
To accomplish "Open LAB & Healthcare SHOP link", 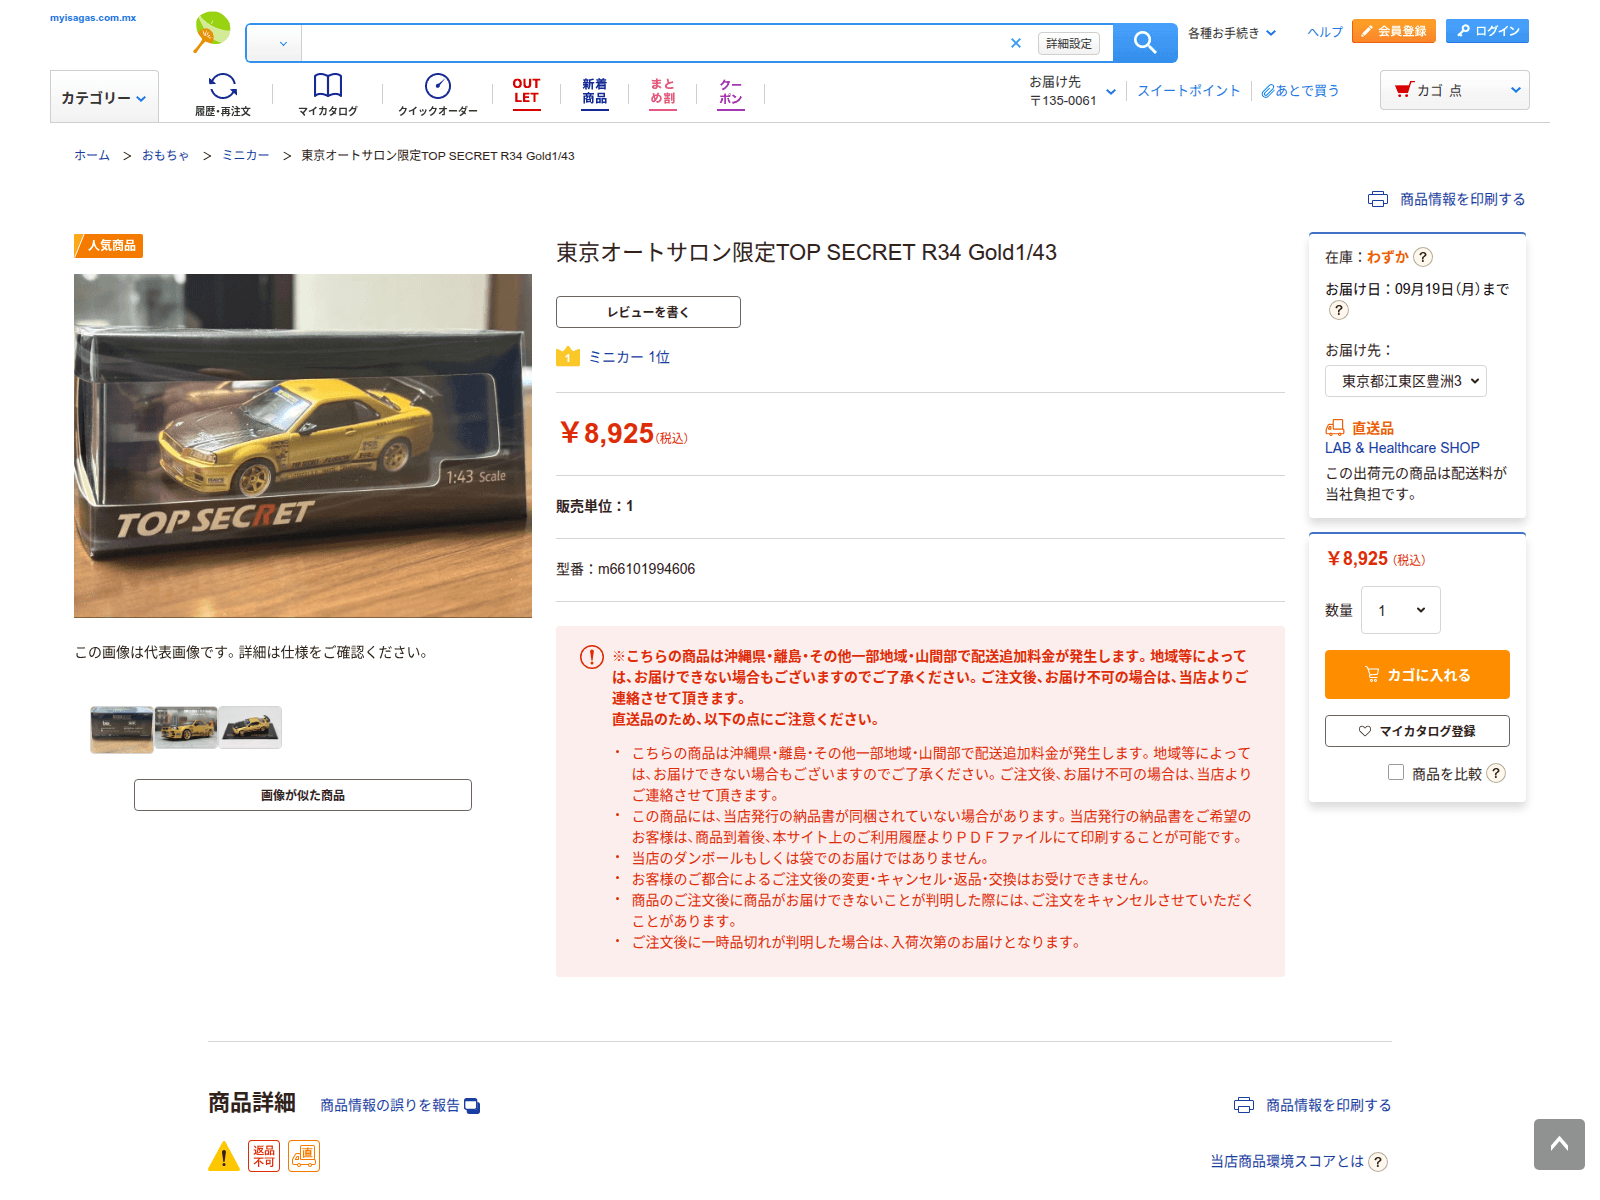I will coord(1402,448).
